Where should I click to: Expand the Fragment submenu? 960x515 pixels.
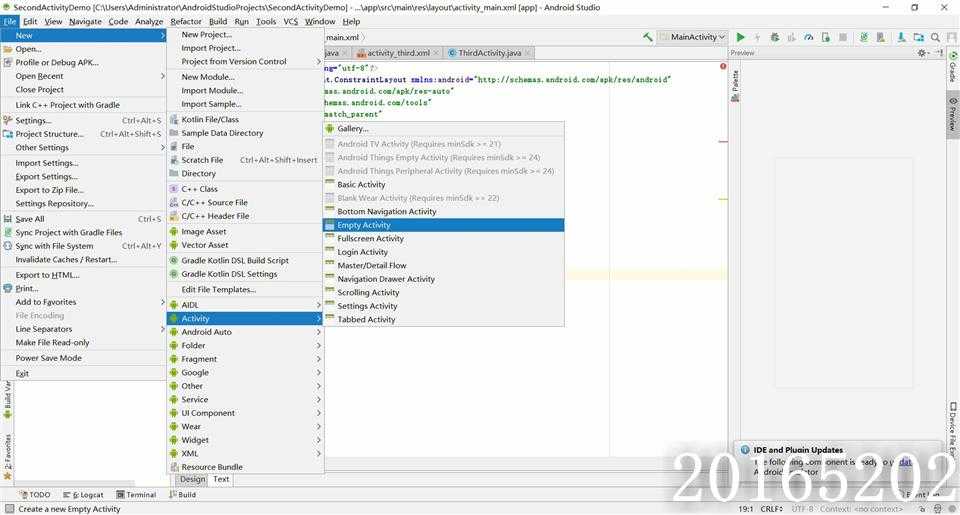click(245, 359)
